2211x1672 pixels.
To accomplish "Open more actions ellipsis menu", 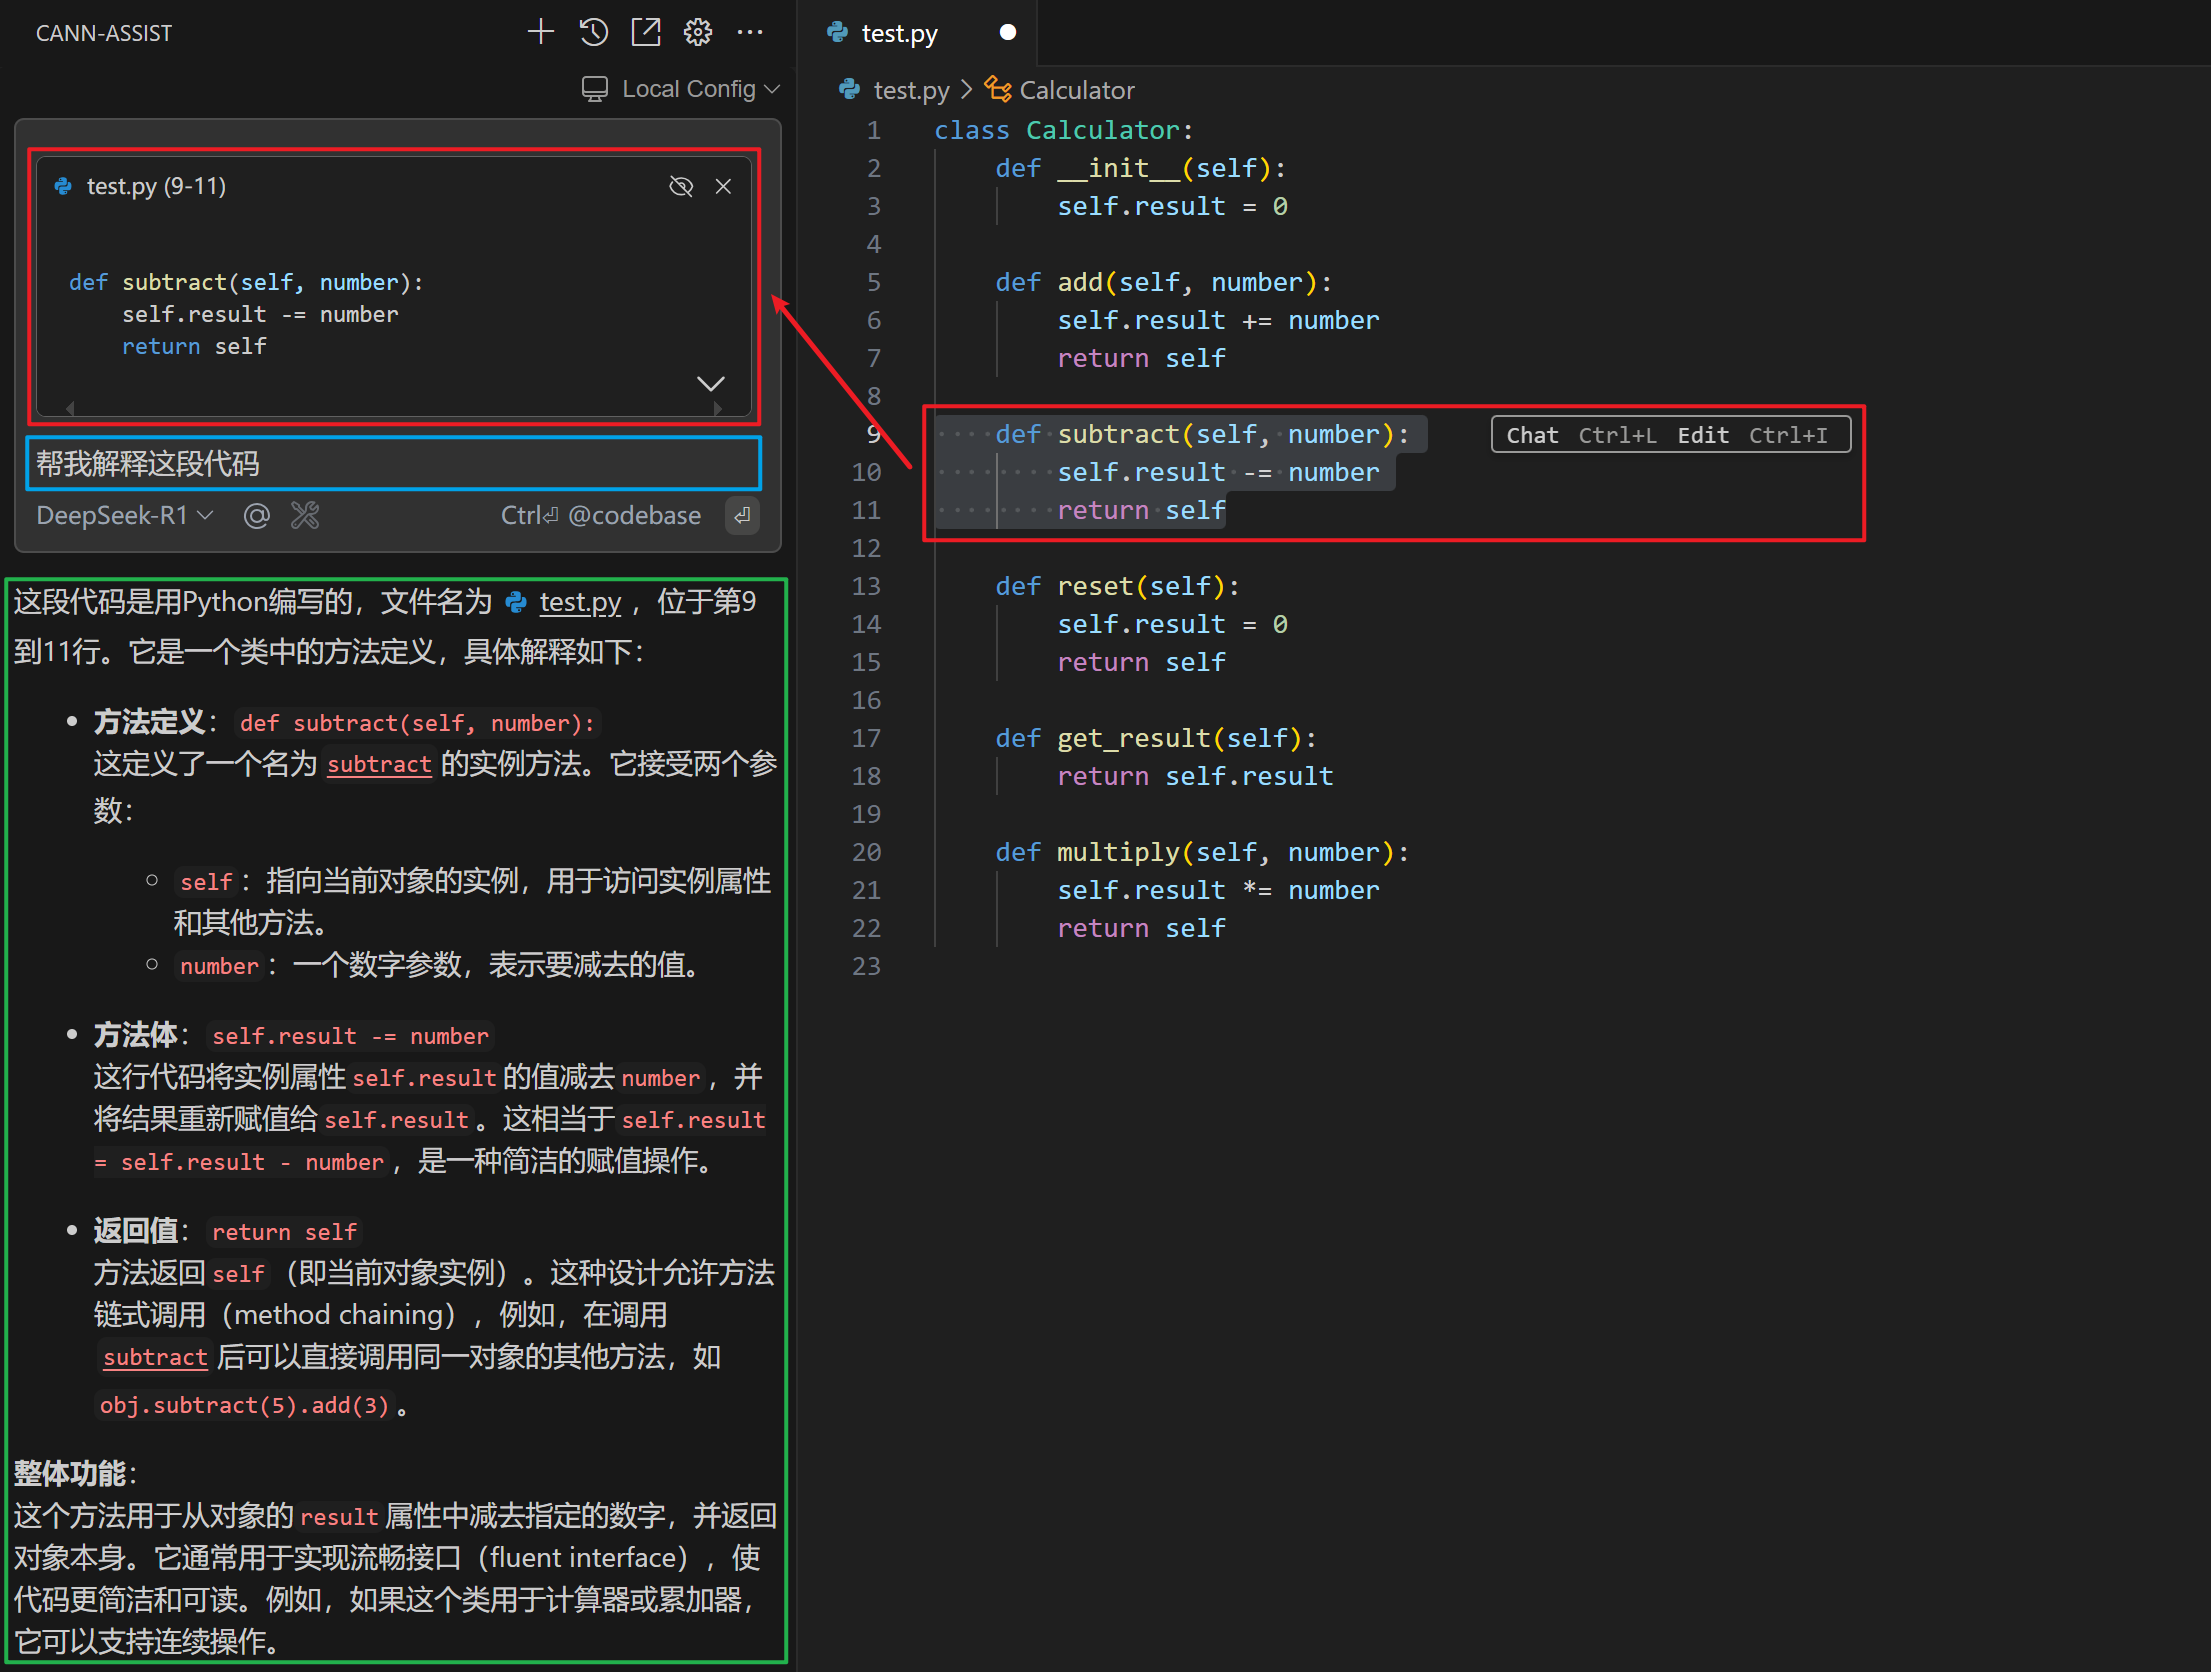I will tap(750, 32).
